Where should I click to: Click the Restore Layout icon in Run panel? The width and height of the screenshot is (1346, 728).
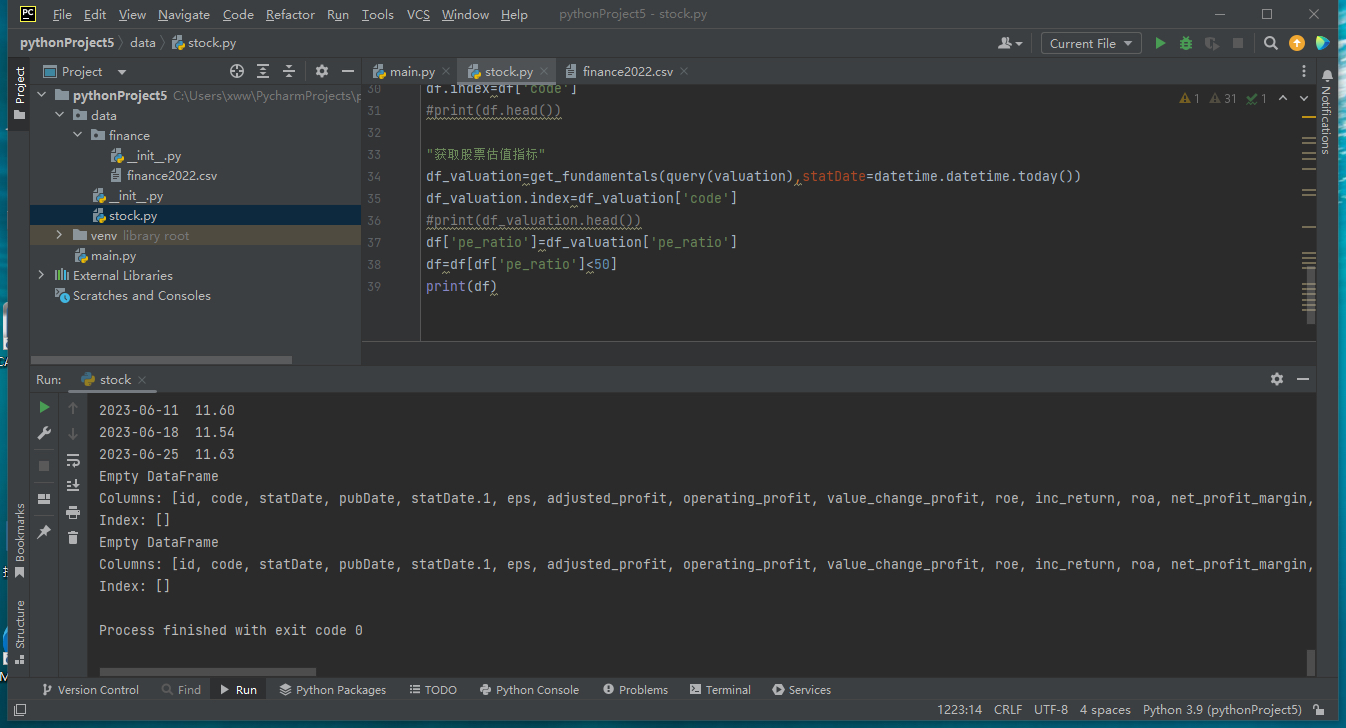point(44,499)
